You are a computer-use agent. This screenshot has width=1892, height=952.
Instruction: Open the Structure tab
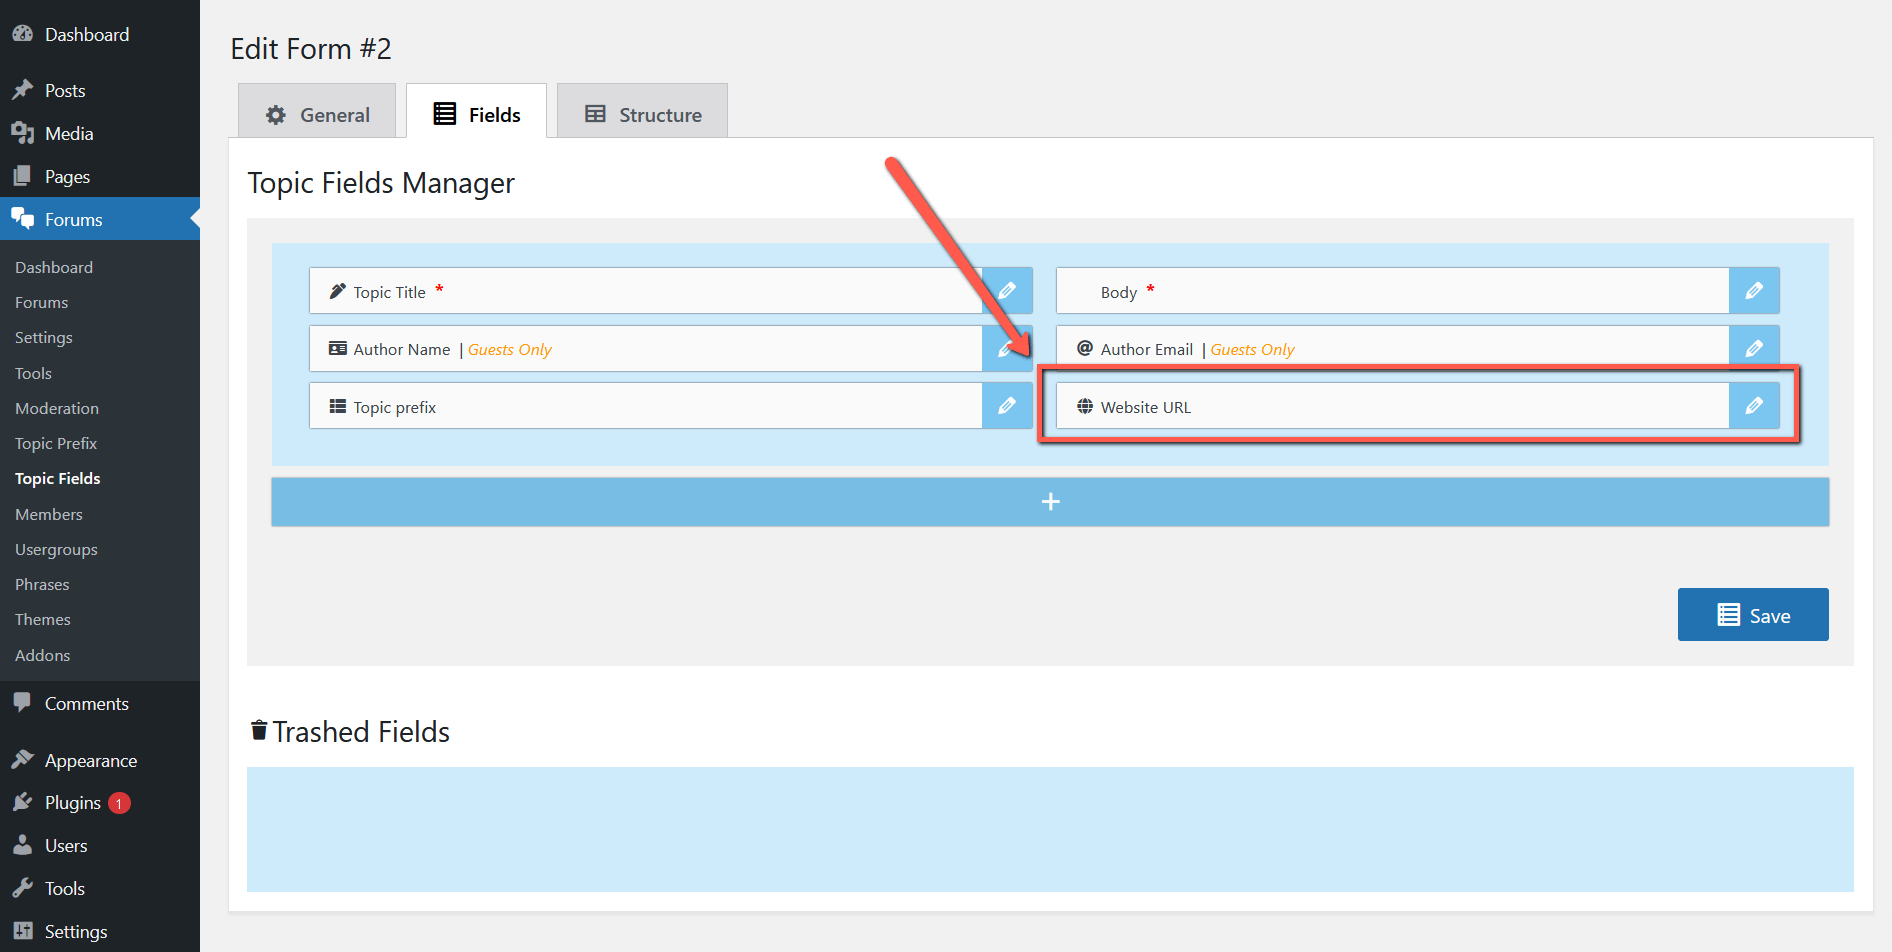[x=642, y=115]
